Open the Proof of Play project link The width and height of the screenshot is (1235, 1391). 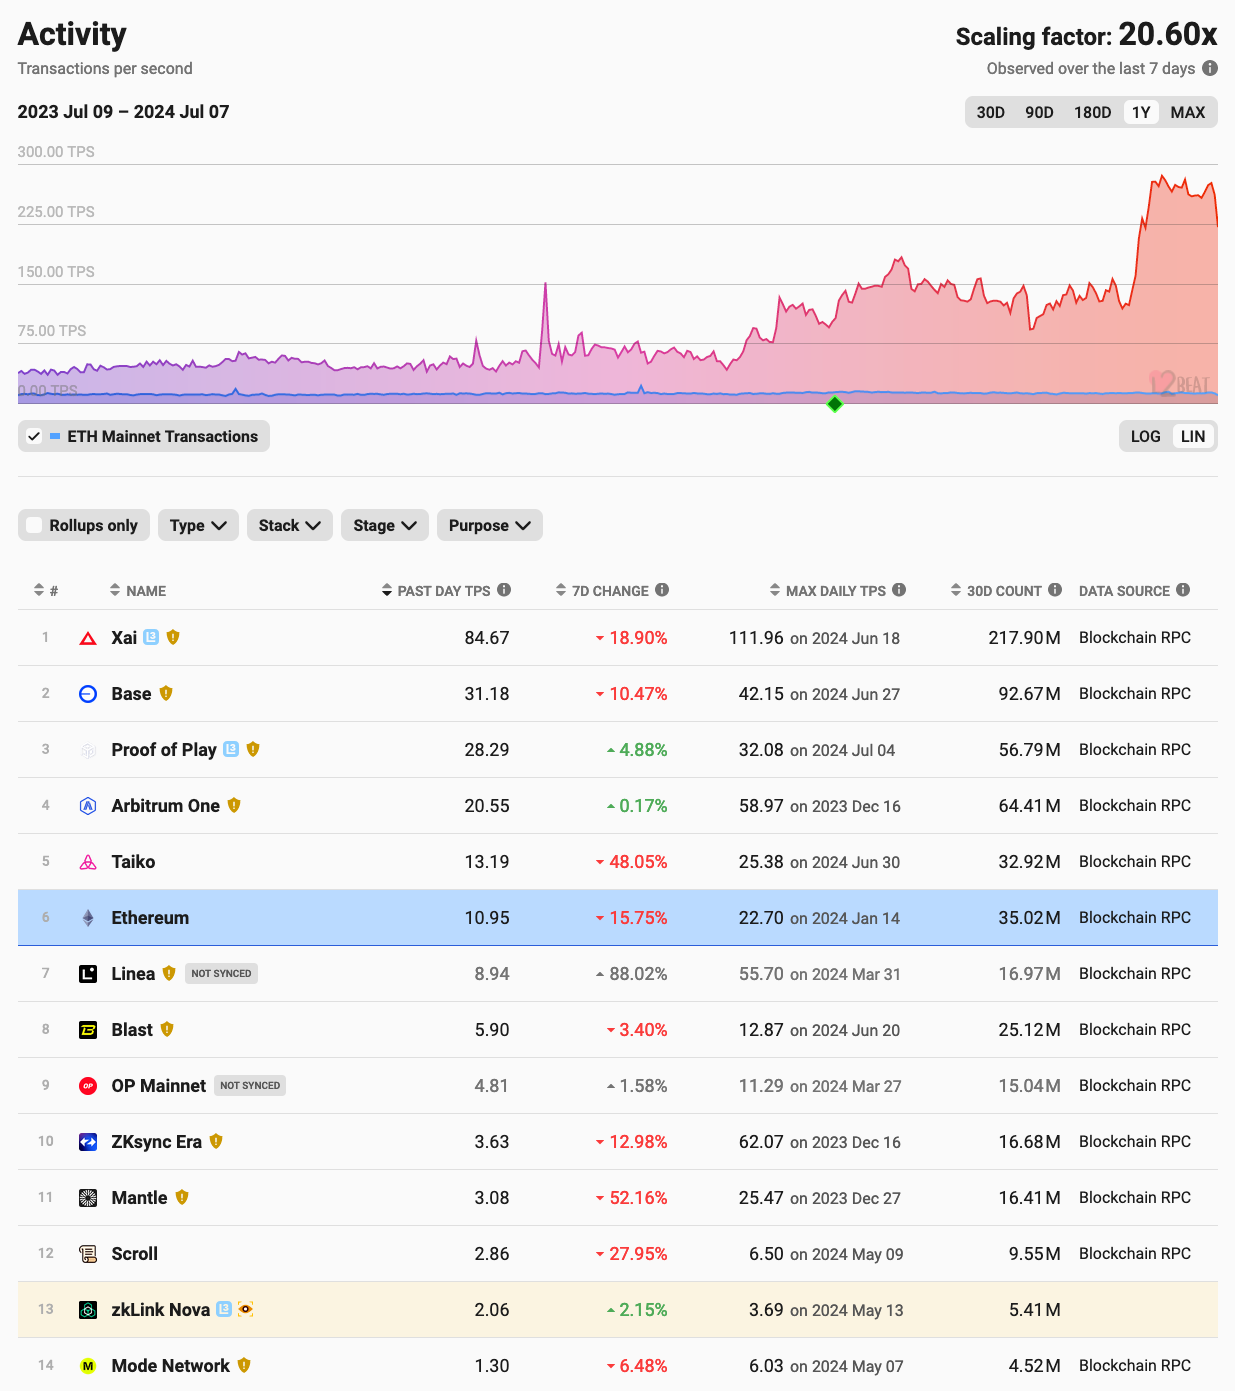(164, 750)
